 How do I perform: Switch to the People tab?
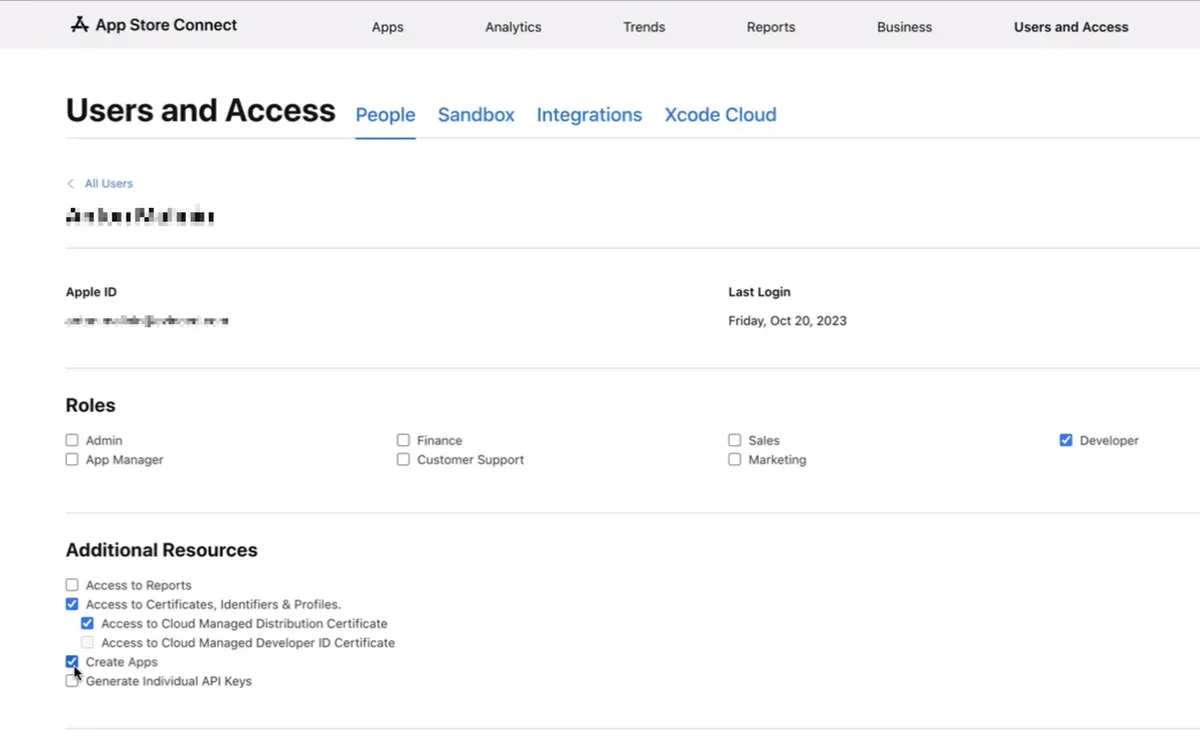385,115
